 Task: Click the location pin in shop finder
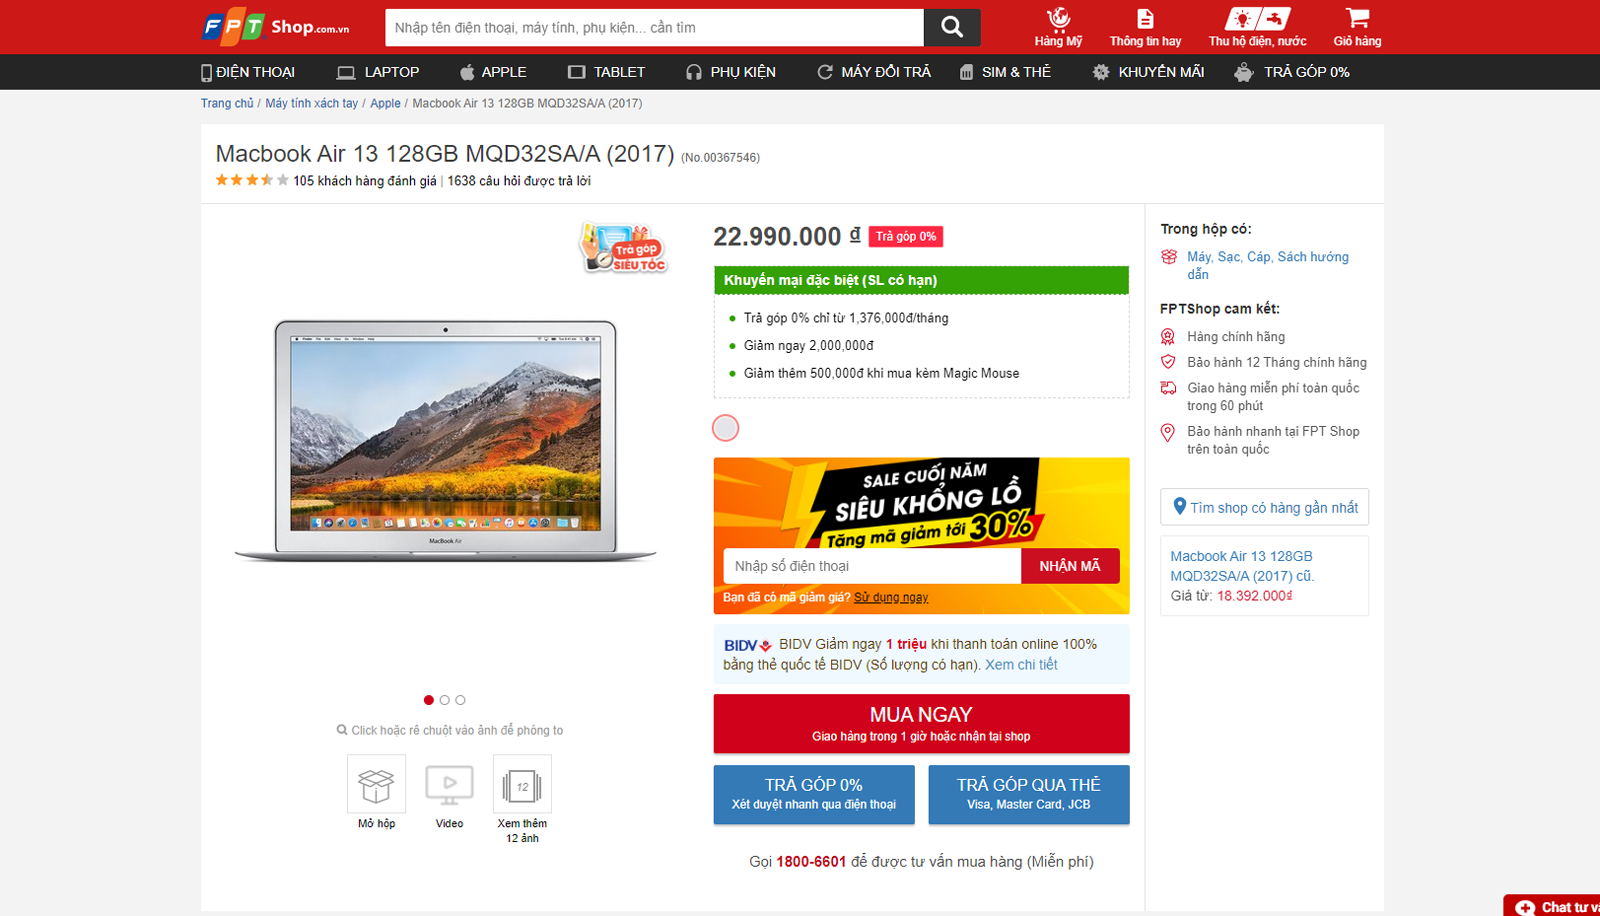click(x=1179, y=507)
